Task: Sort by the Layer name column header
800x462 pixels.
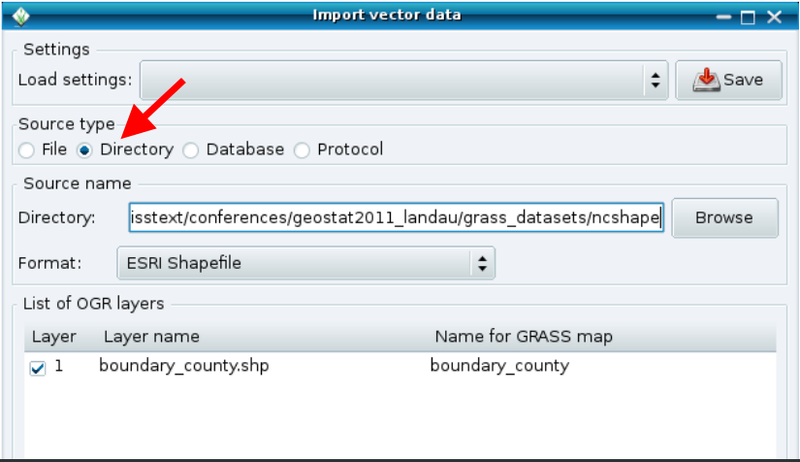Action: coord(151,337)
